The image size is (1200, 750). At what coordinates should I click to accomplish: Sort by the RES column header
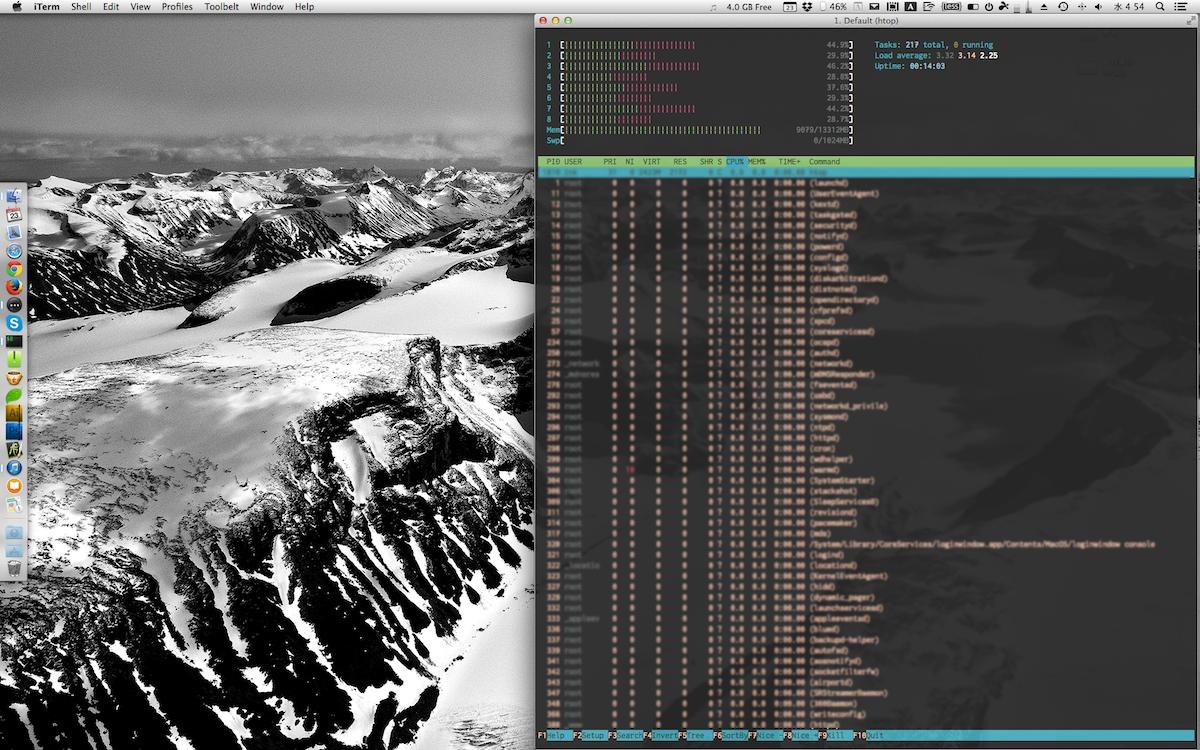pyautogui.click(x=680, y=161)
